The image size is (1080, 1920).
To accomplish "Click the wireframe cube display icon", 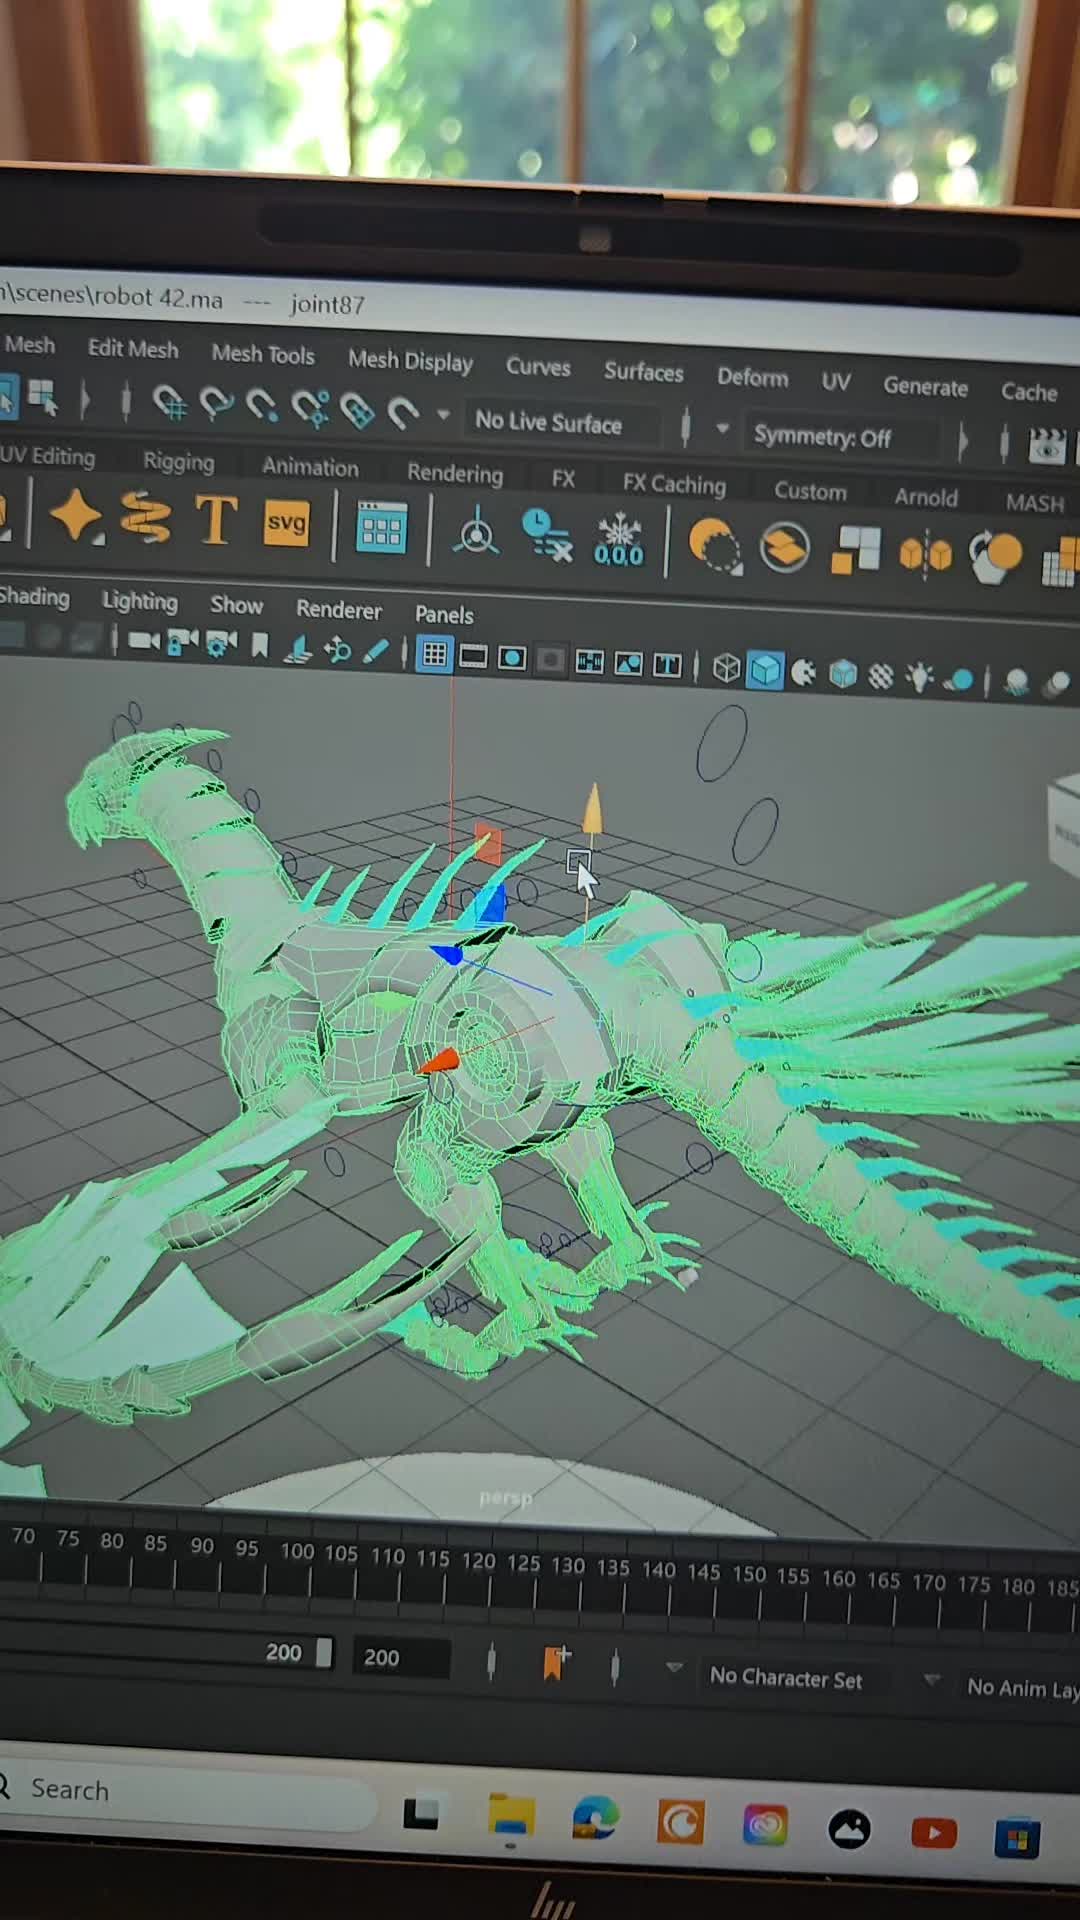I will tap(726, 668).
